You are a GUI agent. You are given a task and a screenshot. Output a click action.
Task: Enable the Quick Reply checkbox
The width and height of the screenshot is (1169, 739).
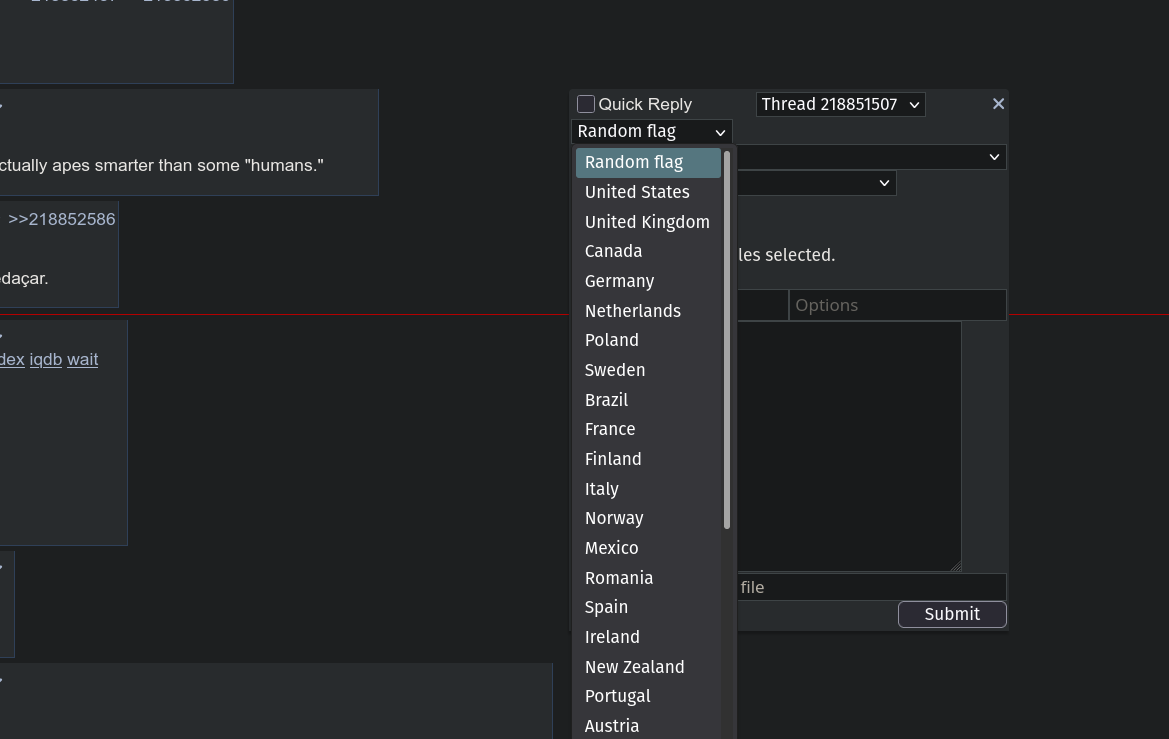coord(586,104)
